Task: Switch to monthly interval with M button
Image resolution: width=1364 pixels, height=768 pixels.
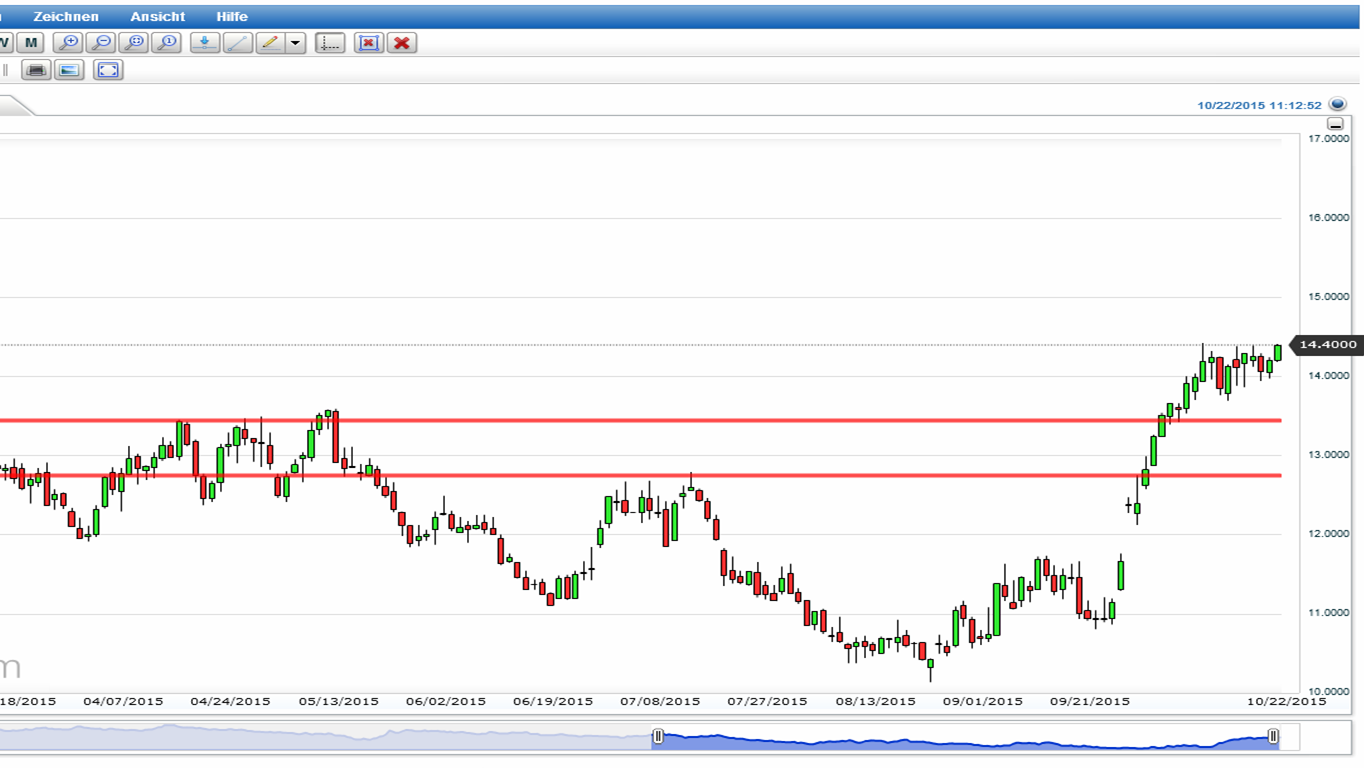Action: (32, 42)
